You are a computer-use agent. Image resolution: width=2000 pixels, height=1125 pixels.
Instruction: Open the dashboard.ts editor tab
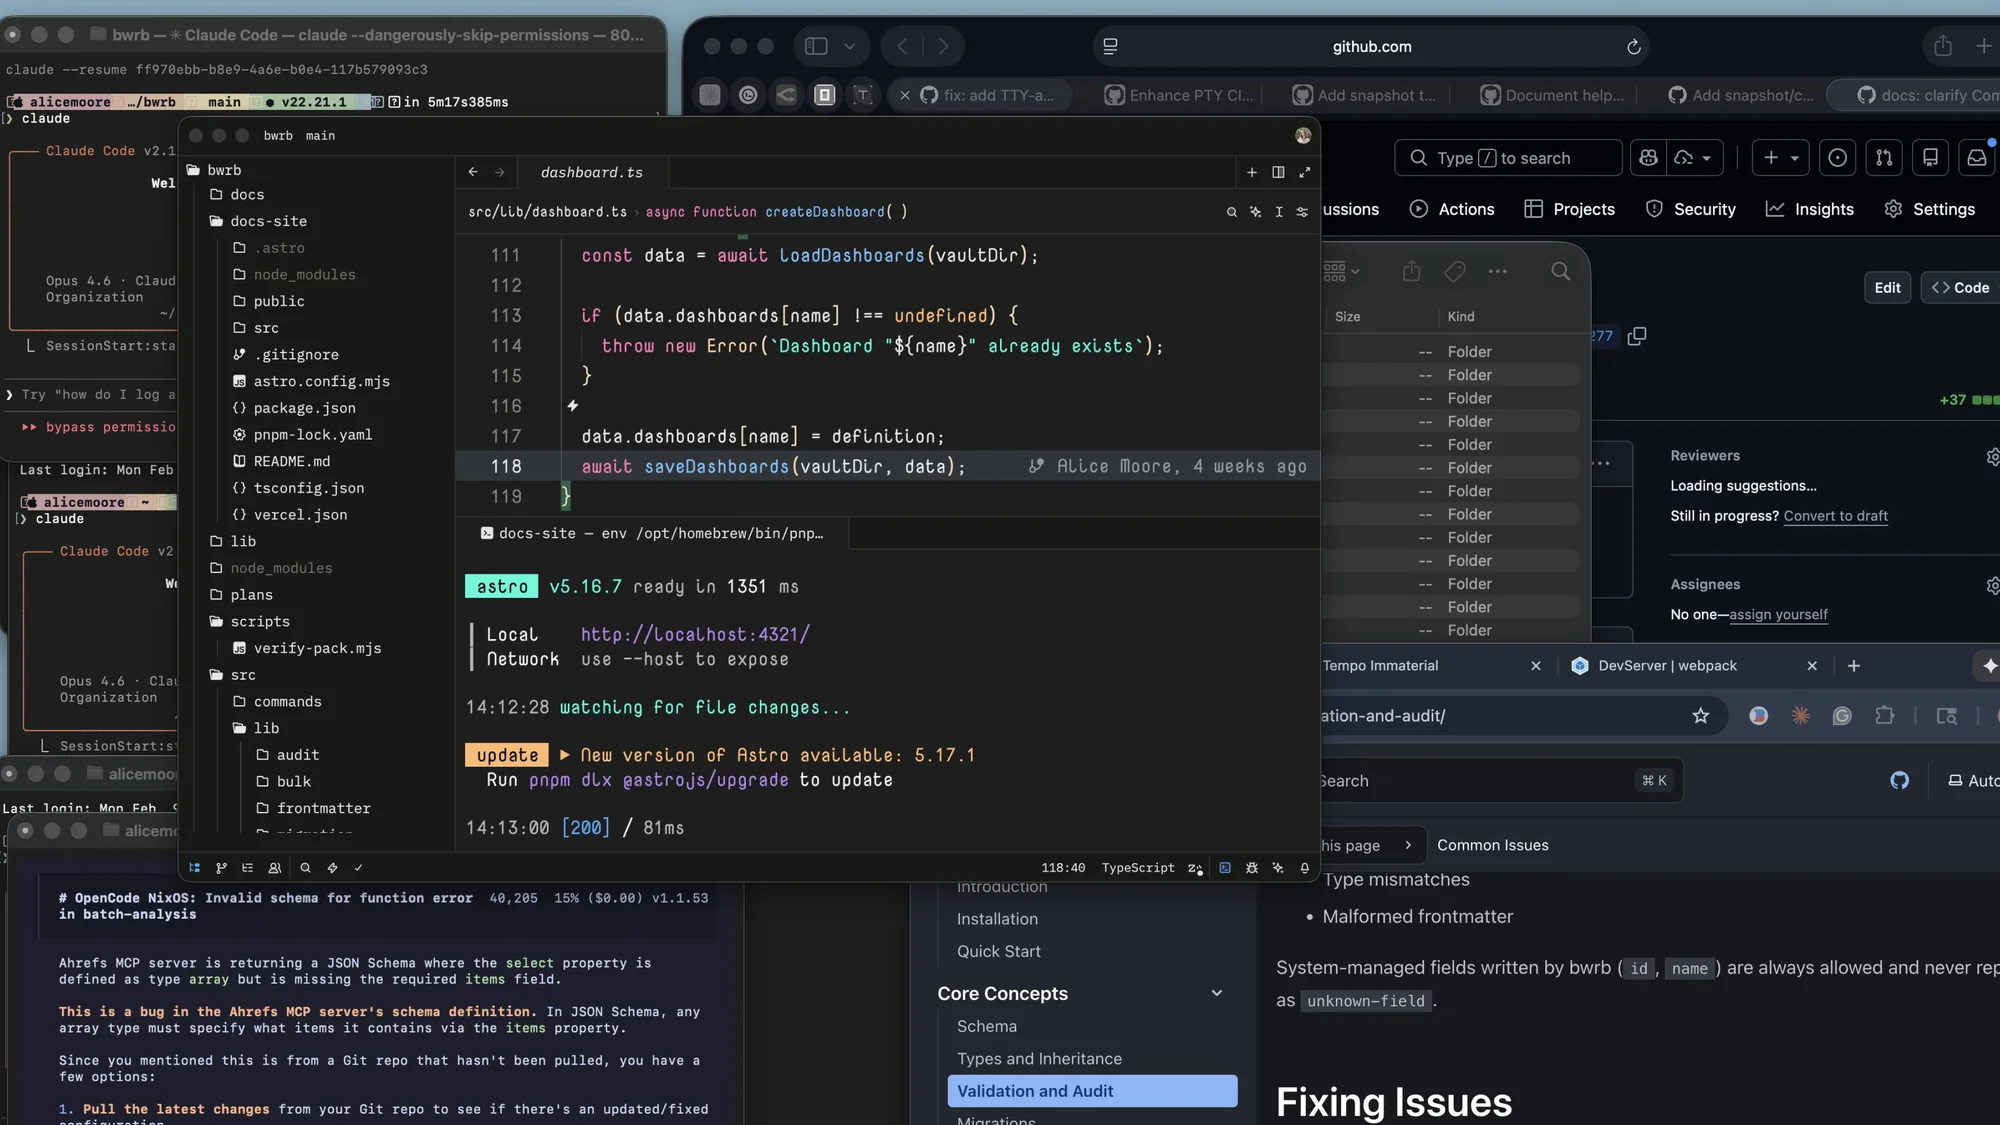(x=591, y=172)
